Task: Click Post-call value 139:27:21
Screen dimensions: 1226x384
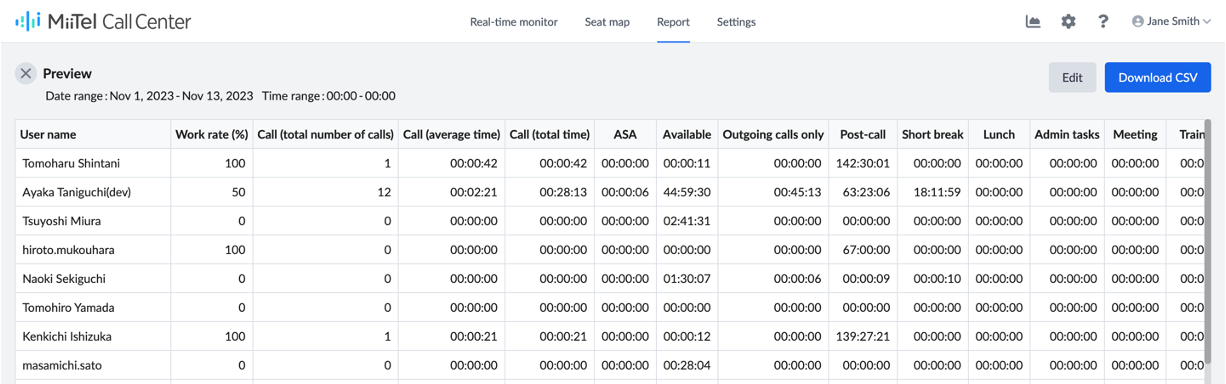Action: (863, 337)
